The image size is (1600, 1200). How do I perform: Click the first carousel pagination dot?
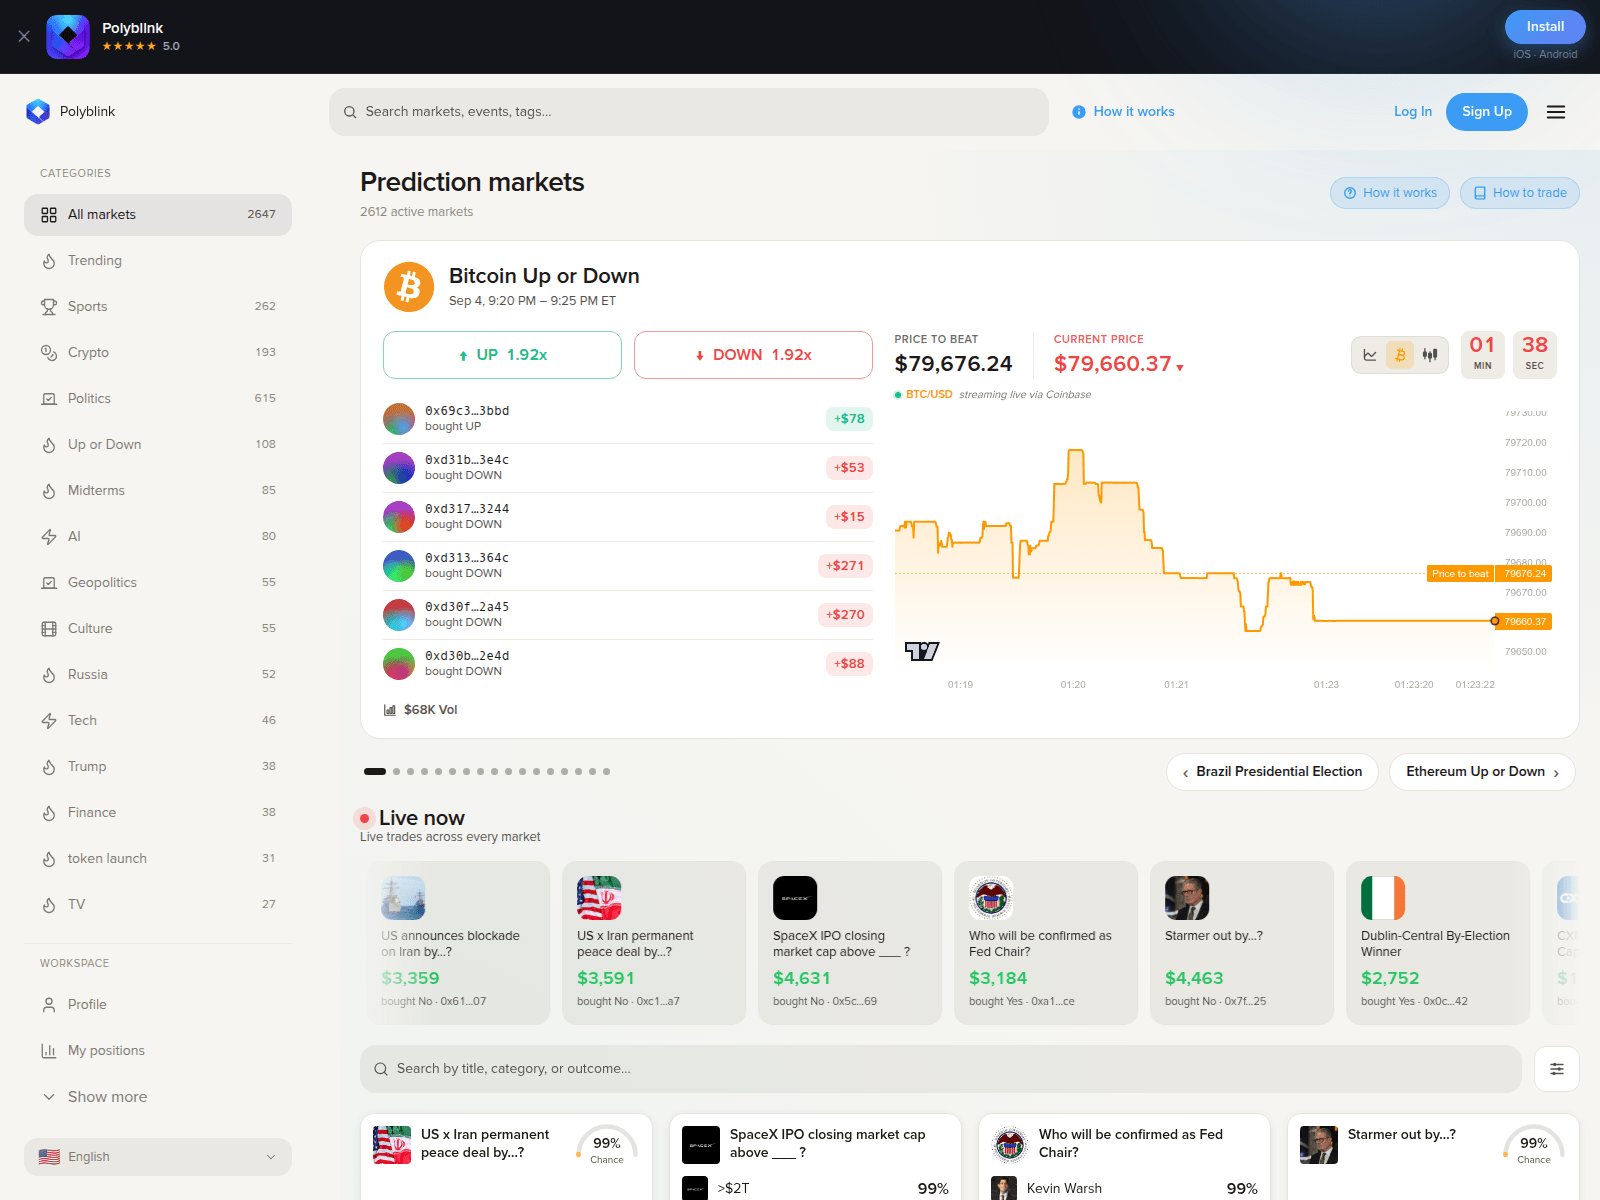(x=375, y=772)
